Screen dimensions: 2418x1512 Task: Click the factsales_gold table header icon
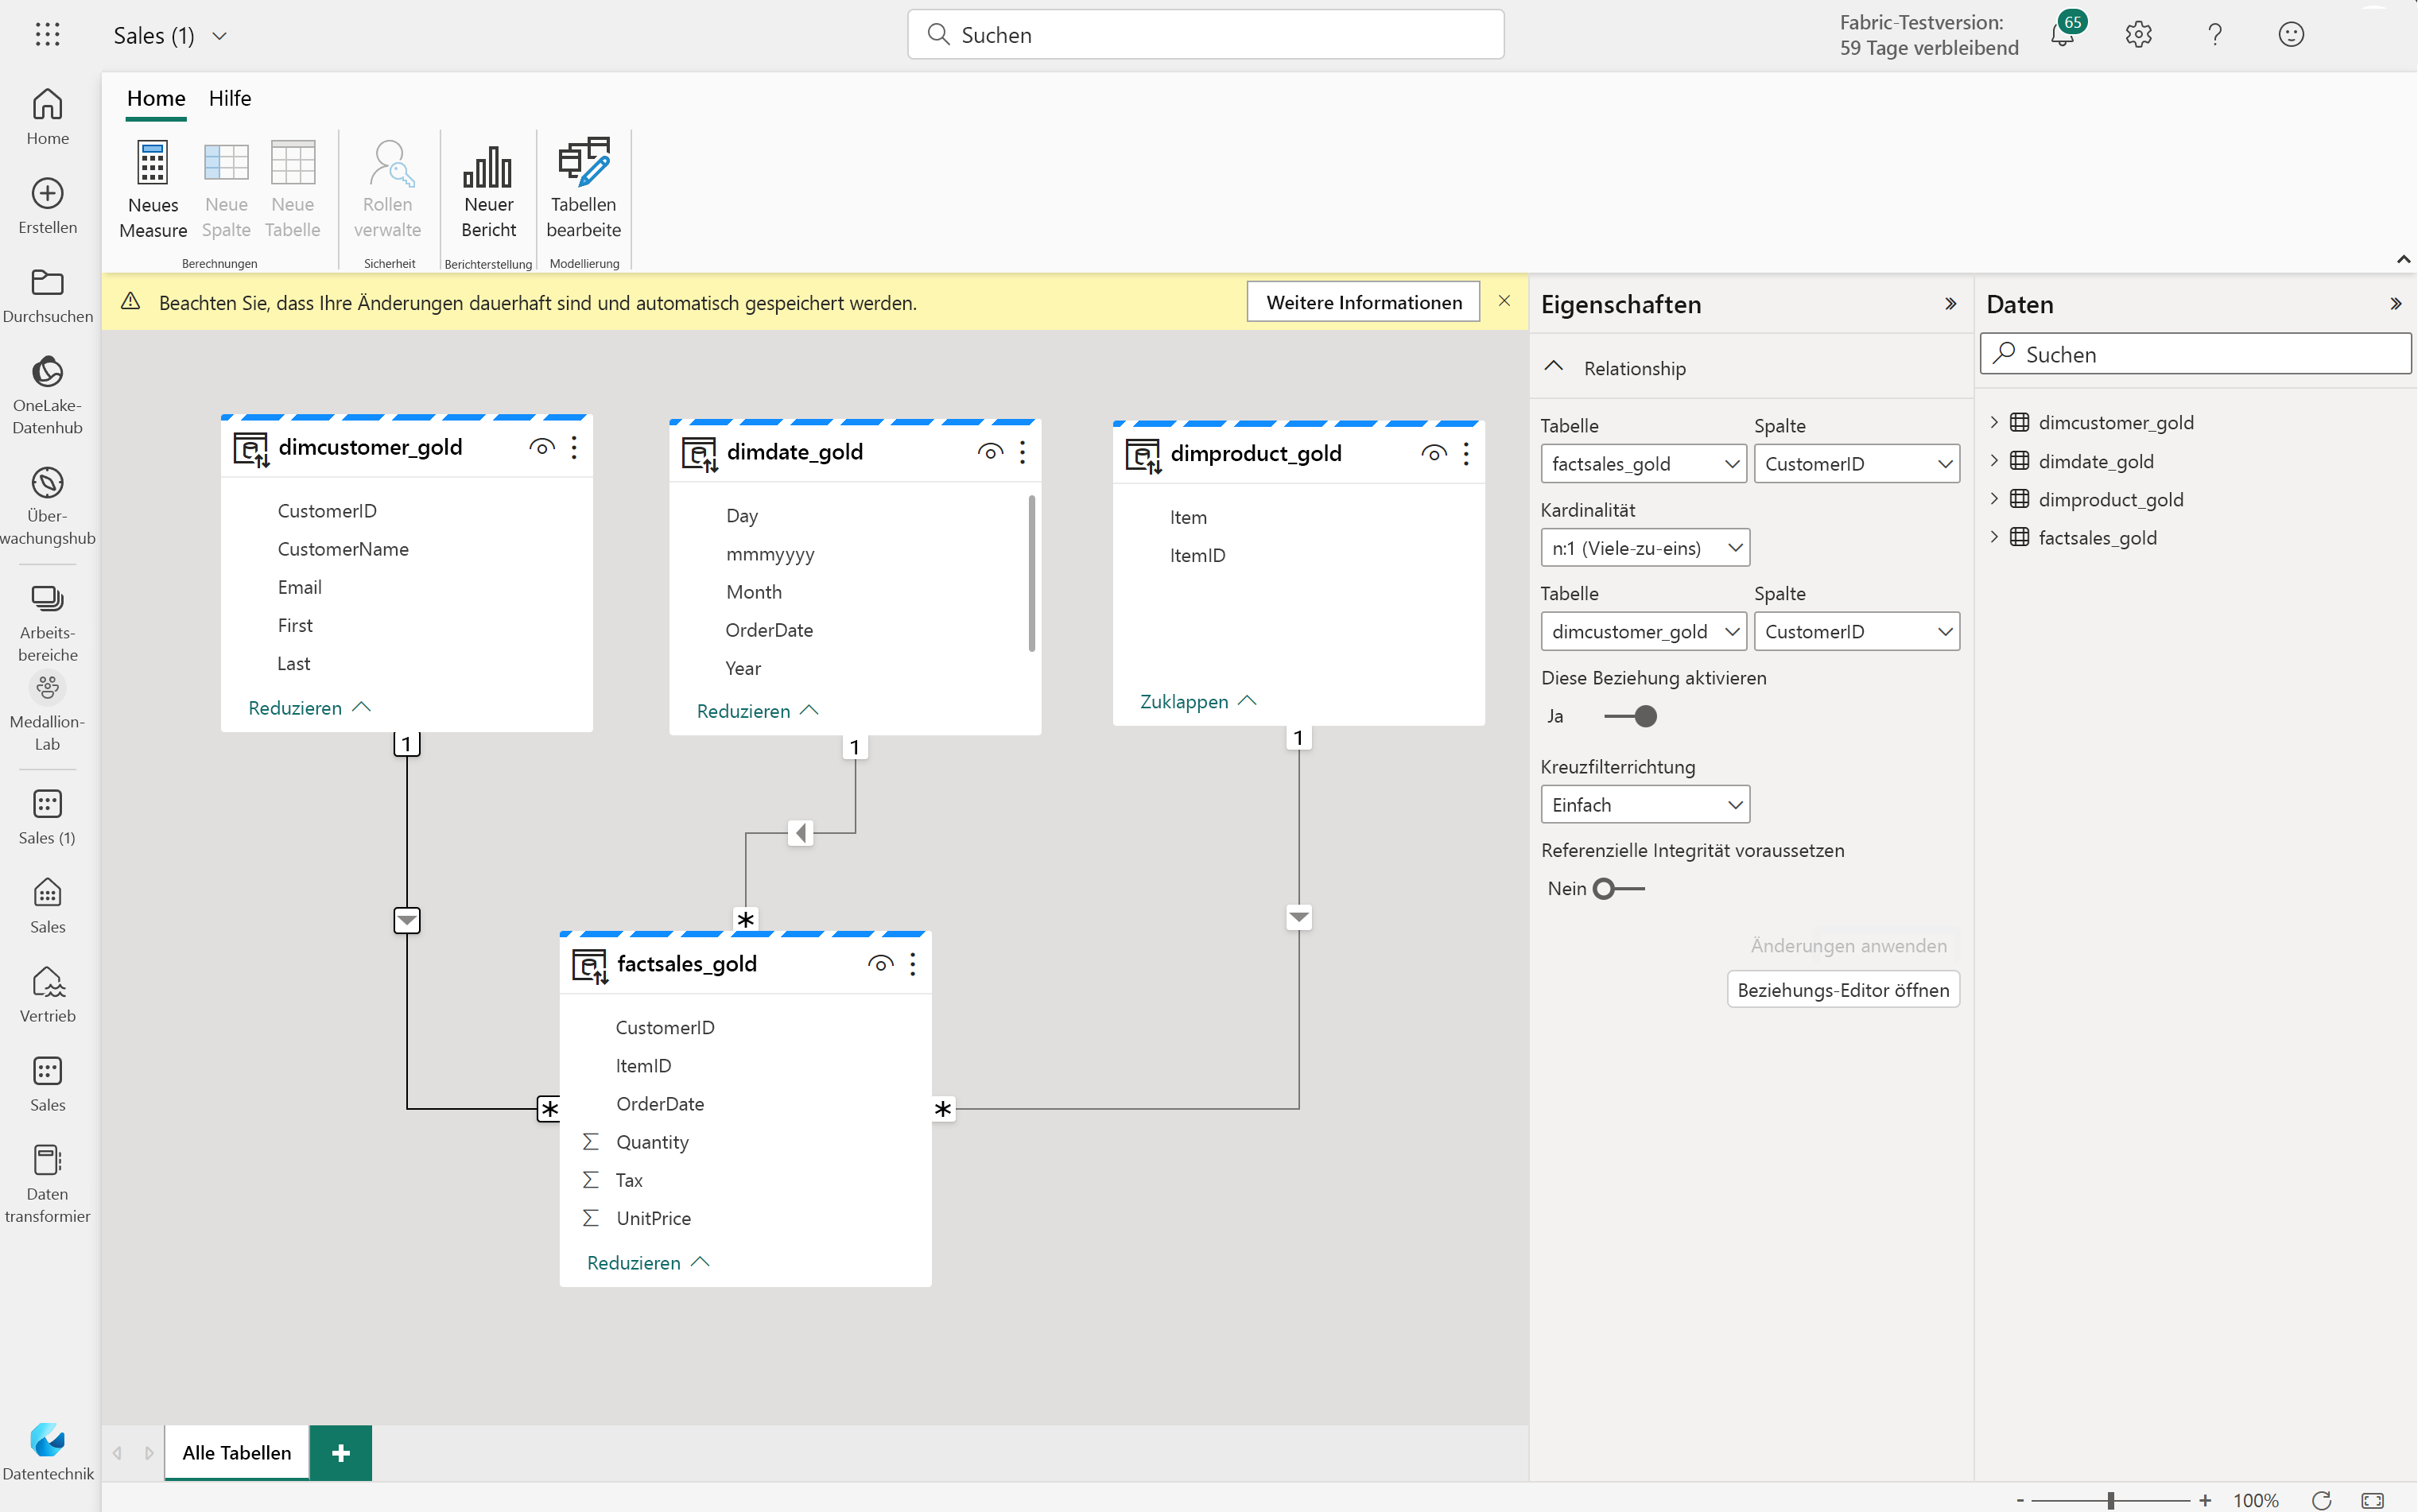click(591, 965)
